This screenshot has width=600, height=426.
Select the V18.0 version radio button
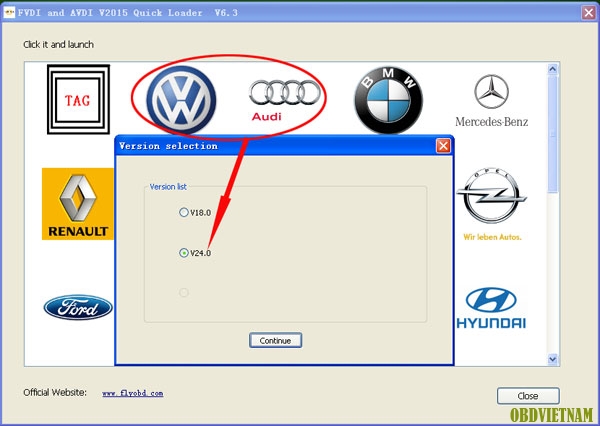(184, 212)
